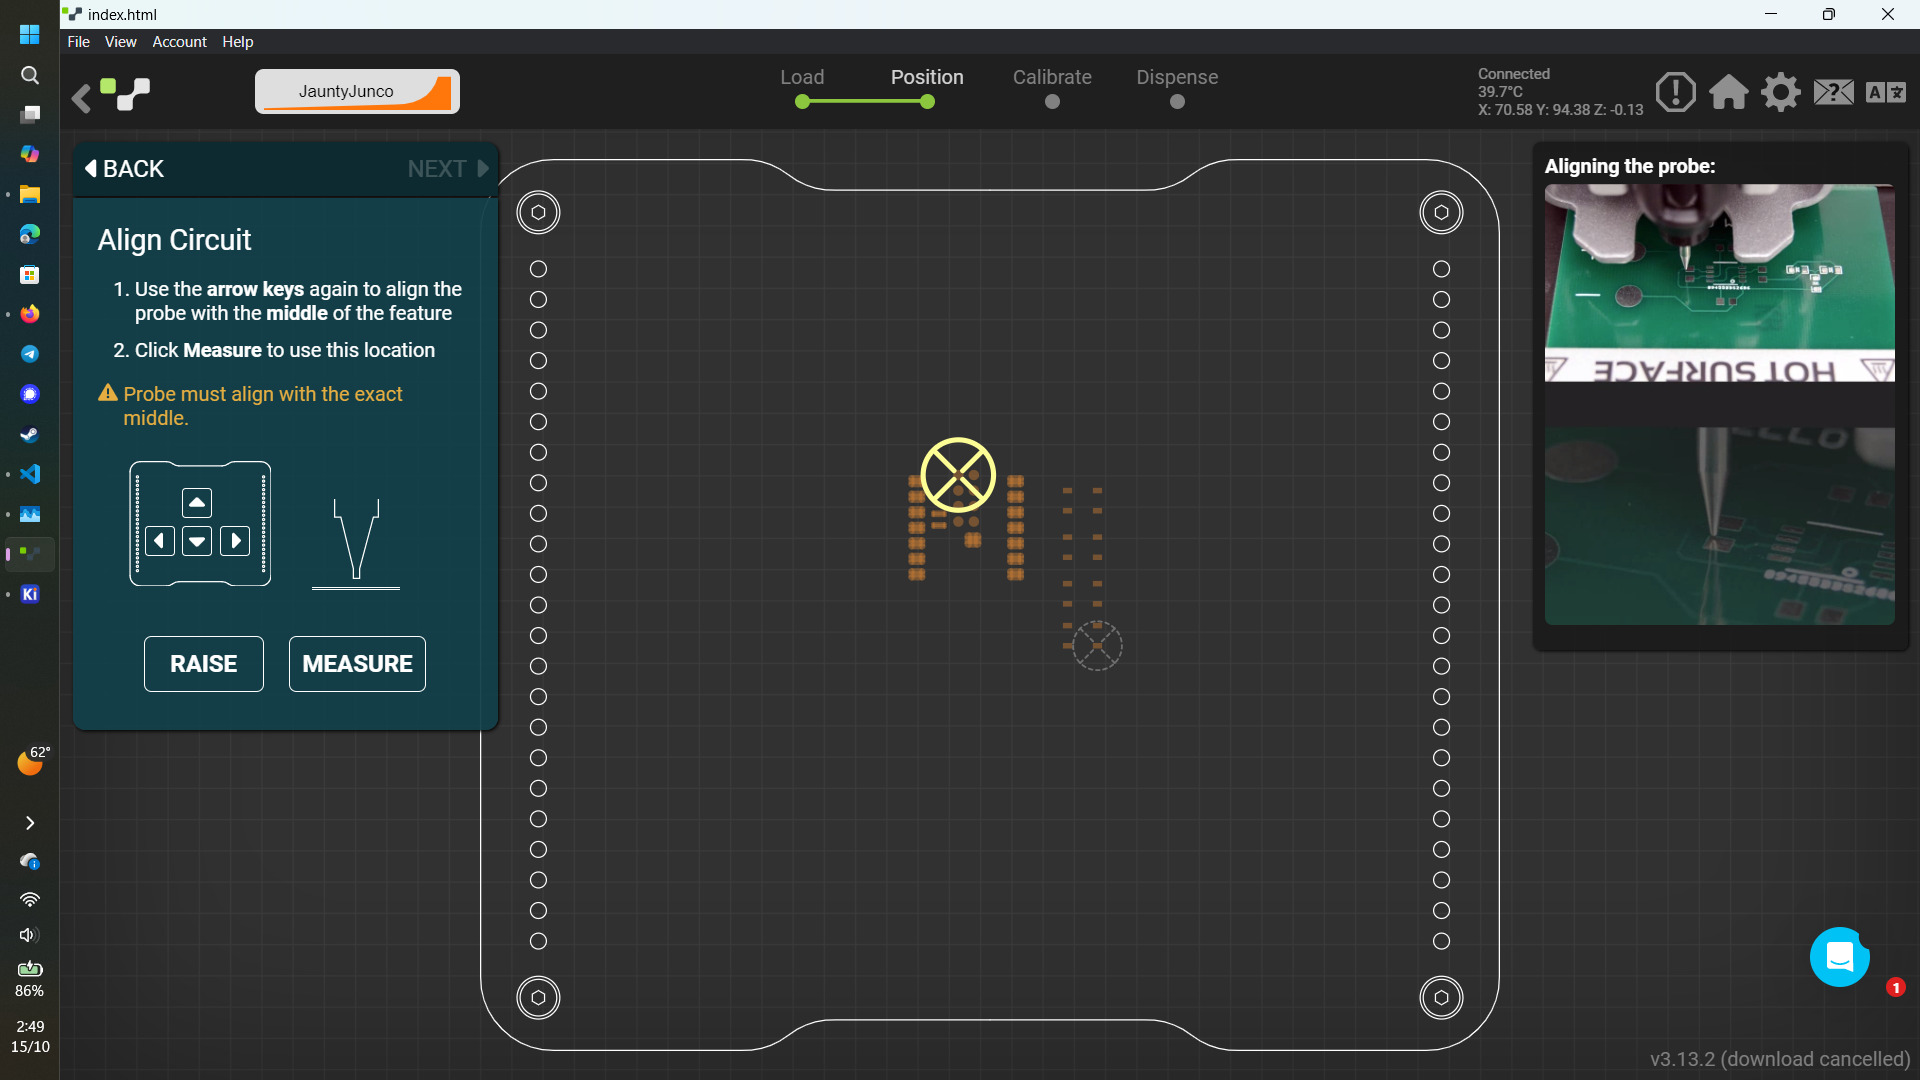Switch to the Dispense step
Image resolution: width=1920 pixels, height=1080 pixels.
(1177, 86)
